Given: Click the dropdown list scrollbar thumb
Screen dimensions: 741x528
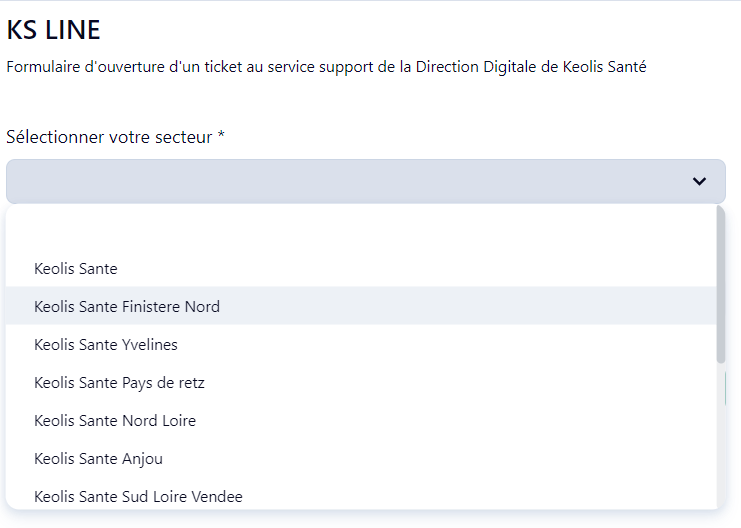Looking at the screenshot, I should 721,285.
